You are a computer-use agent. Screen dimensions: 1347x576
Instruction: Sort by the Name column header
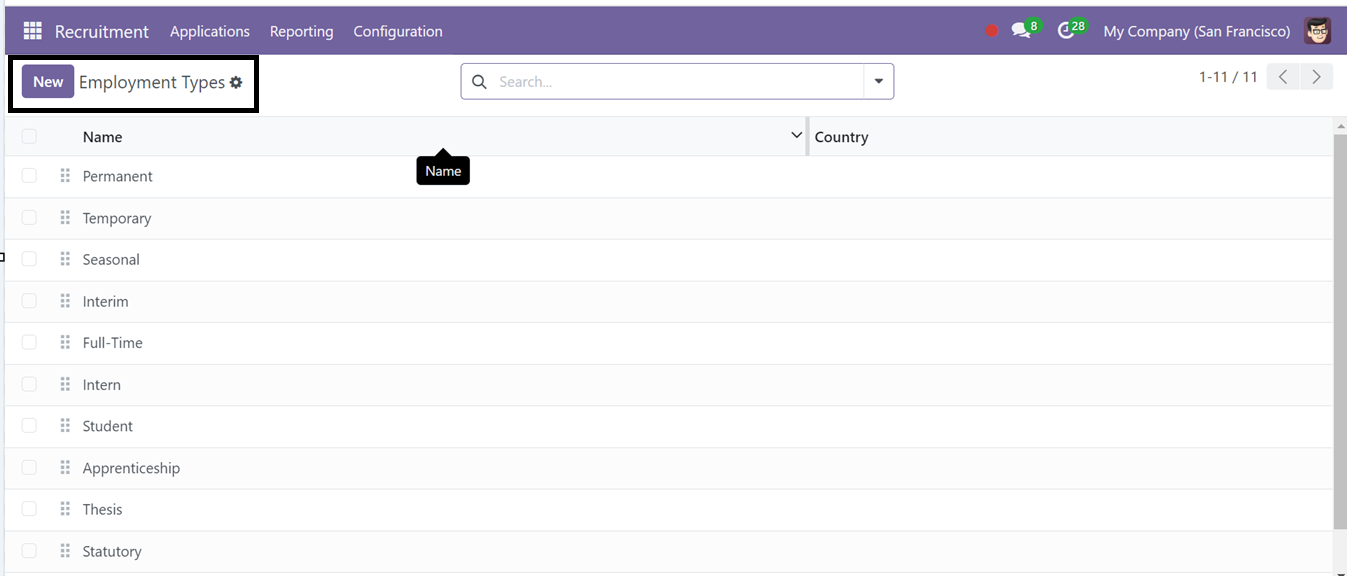point(102,137)
